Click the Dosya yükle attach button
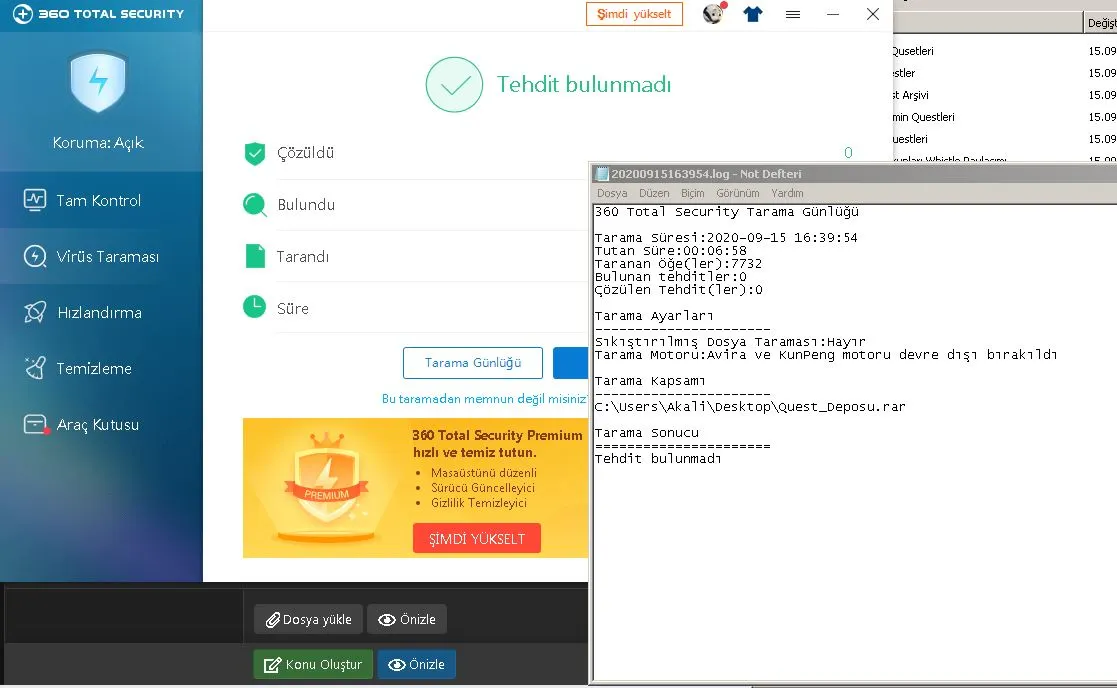This screenshot has width=1117, height=688. pos(308,620)
